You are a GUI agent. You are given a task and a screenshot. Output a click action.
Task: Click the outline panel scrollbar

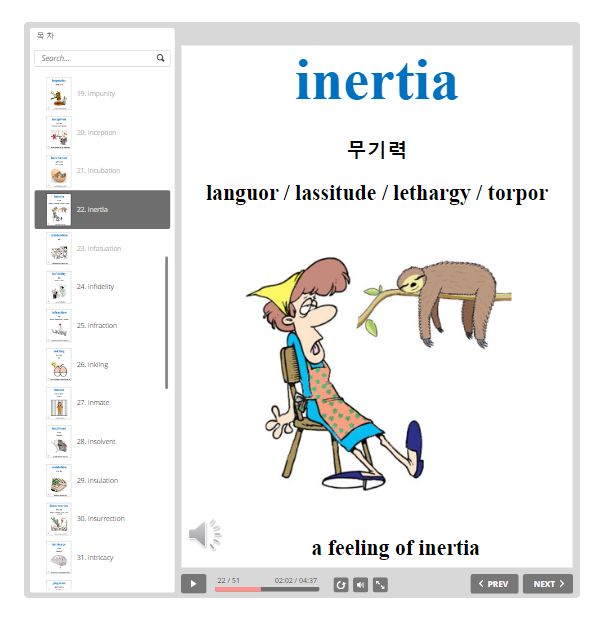pos(166,322)
